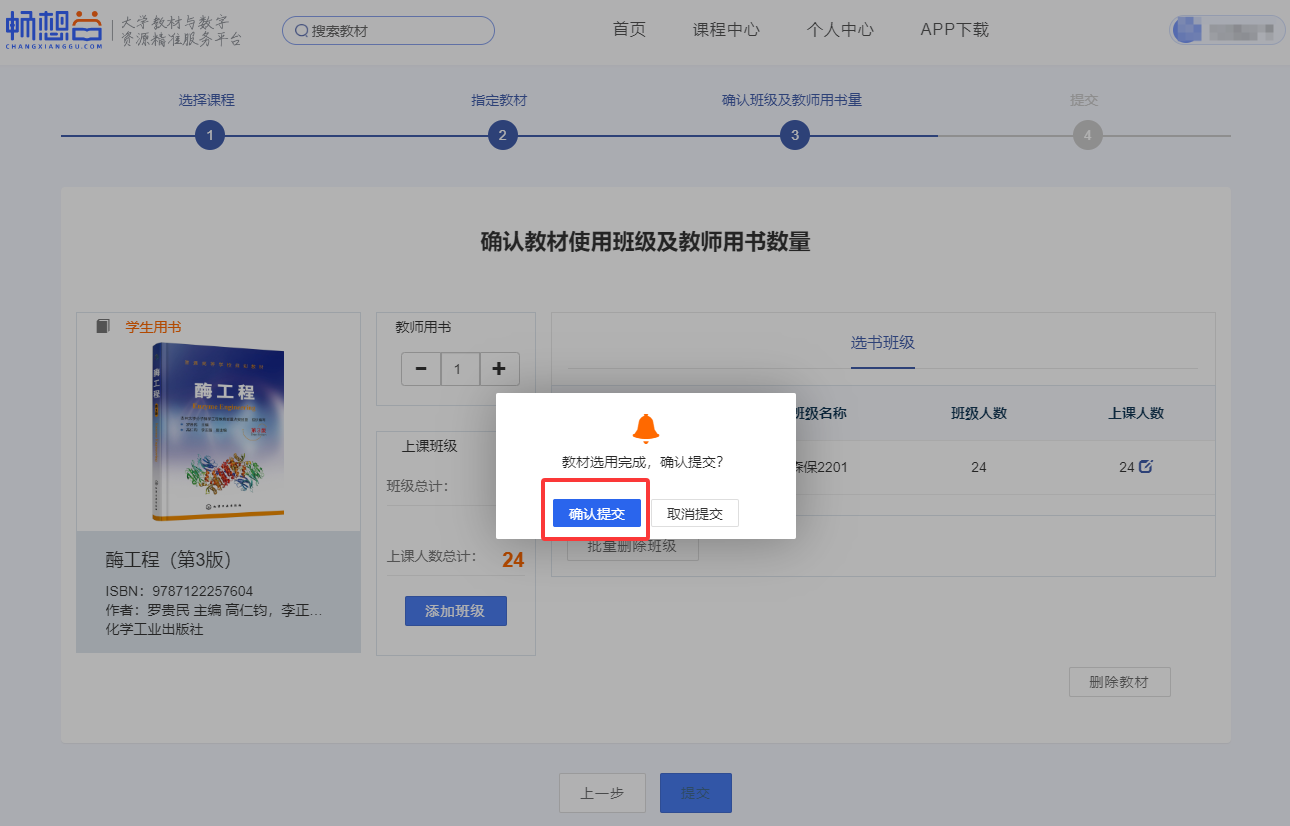Click the magnifier icon in search box
Image resolution: width=1290 pixels, height=826 pixels.
[x=301, y=31]
